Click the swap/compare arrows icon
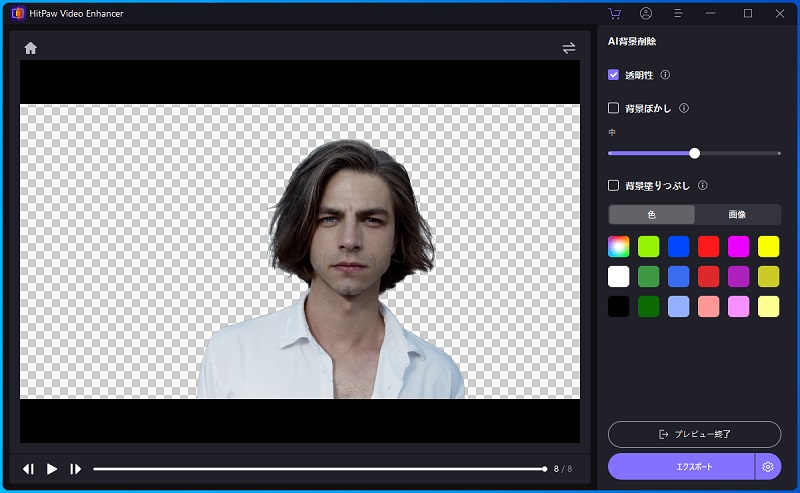This screenshot has height=493, width=800. pyautogui.click(x=569, y=48)
